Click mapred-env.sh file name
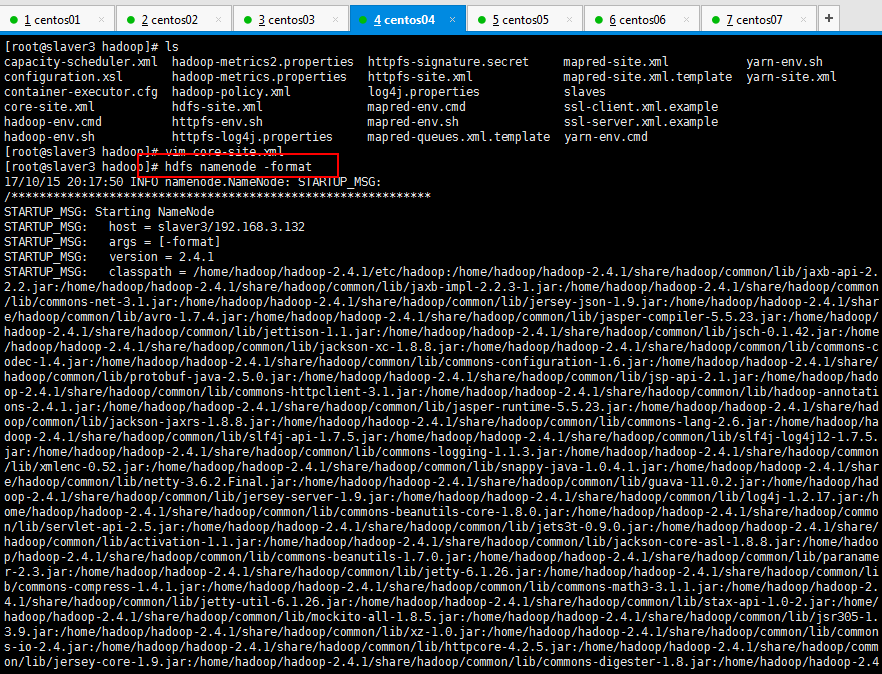The width and height of the screenshot is (882, 674). pos(413,122)
